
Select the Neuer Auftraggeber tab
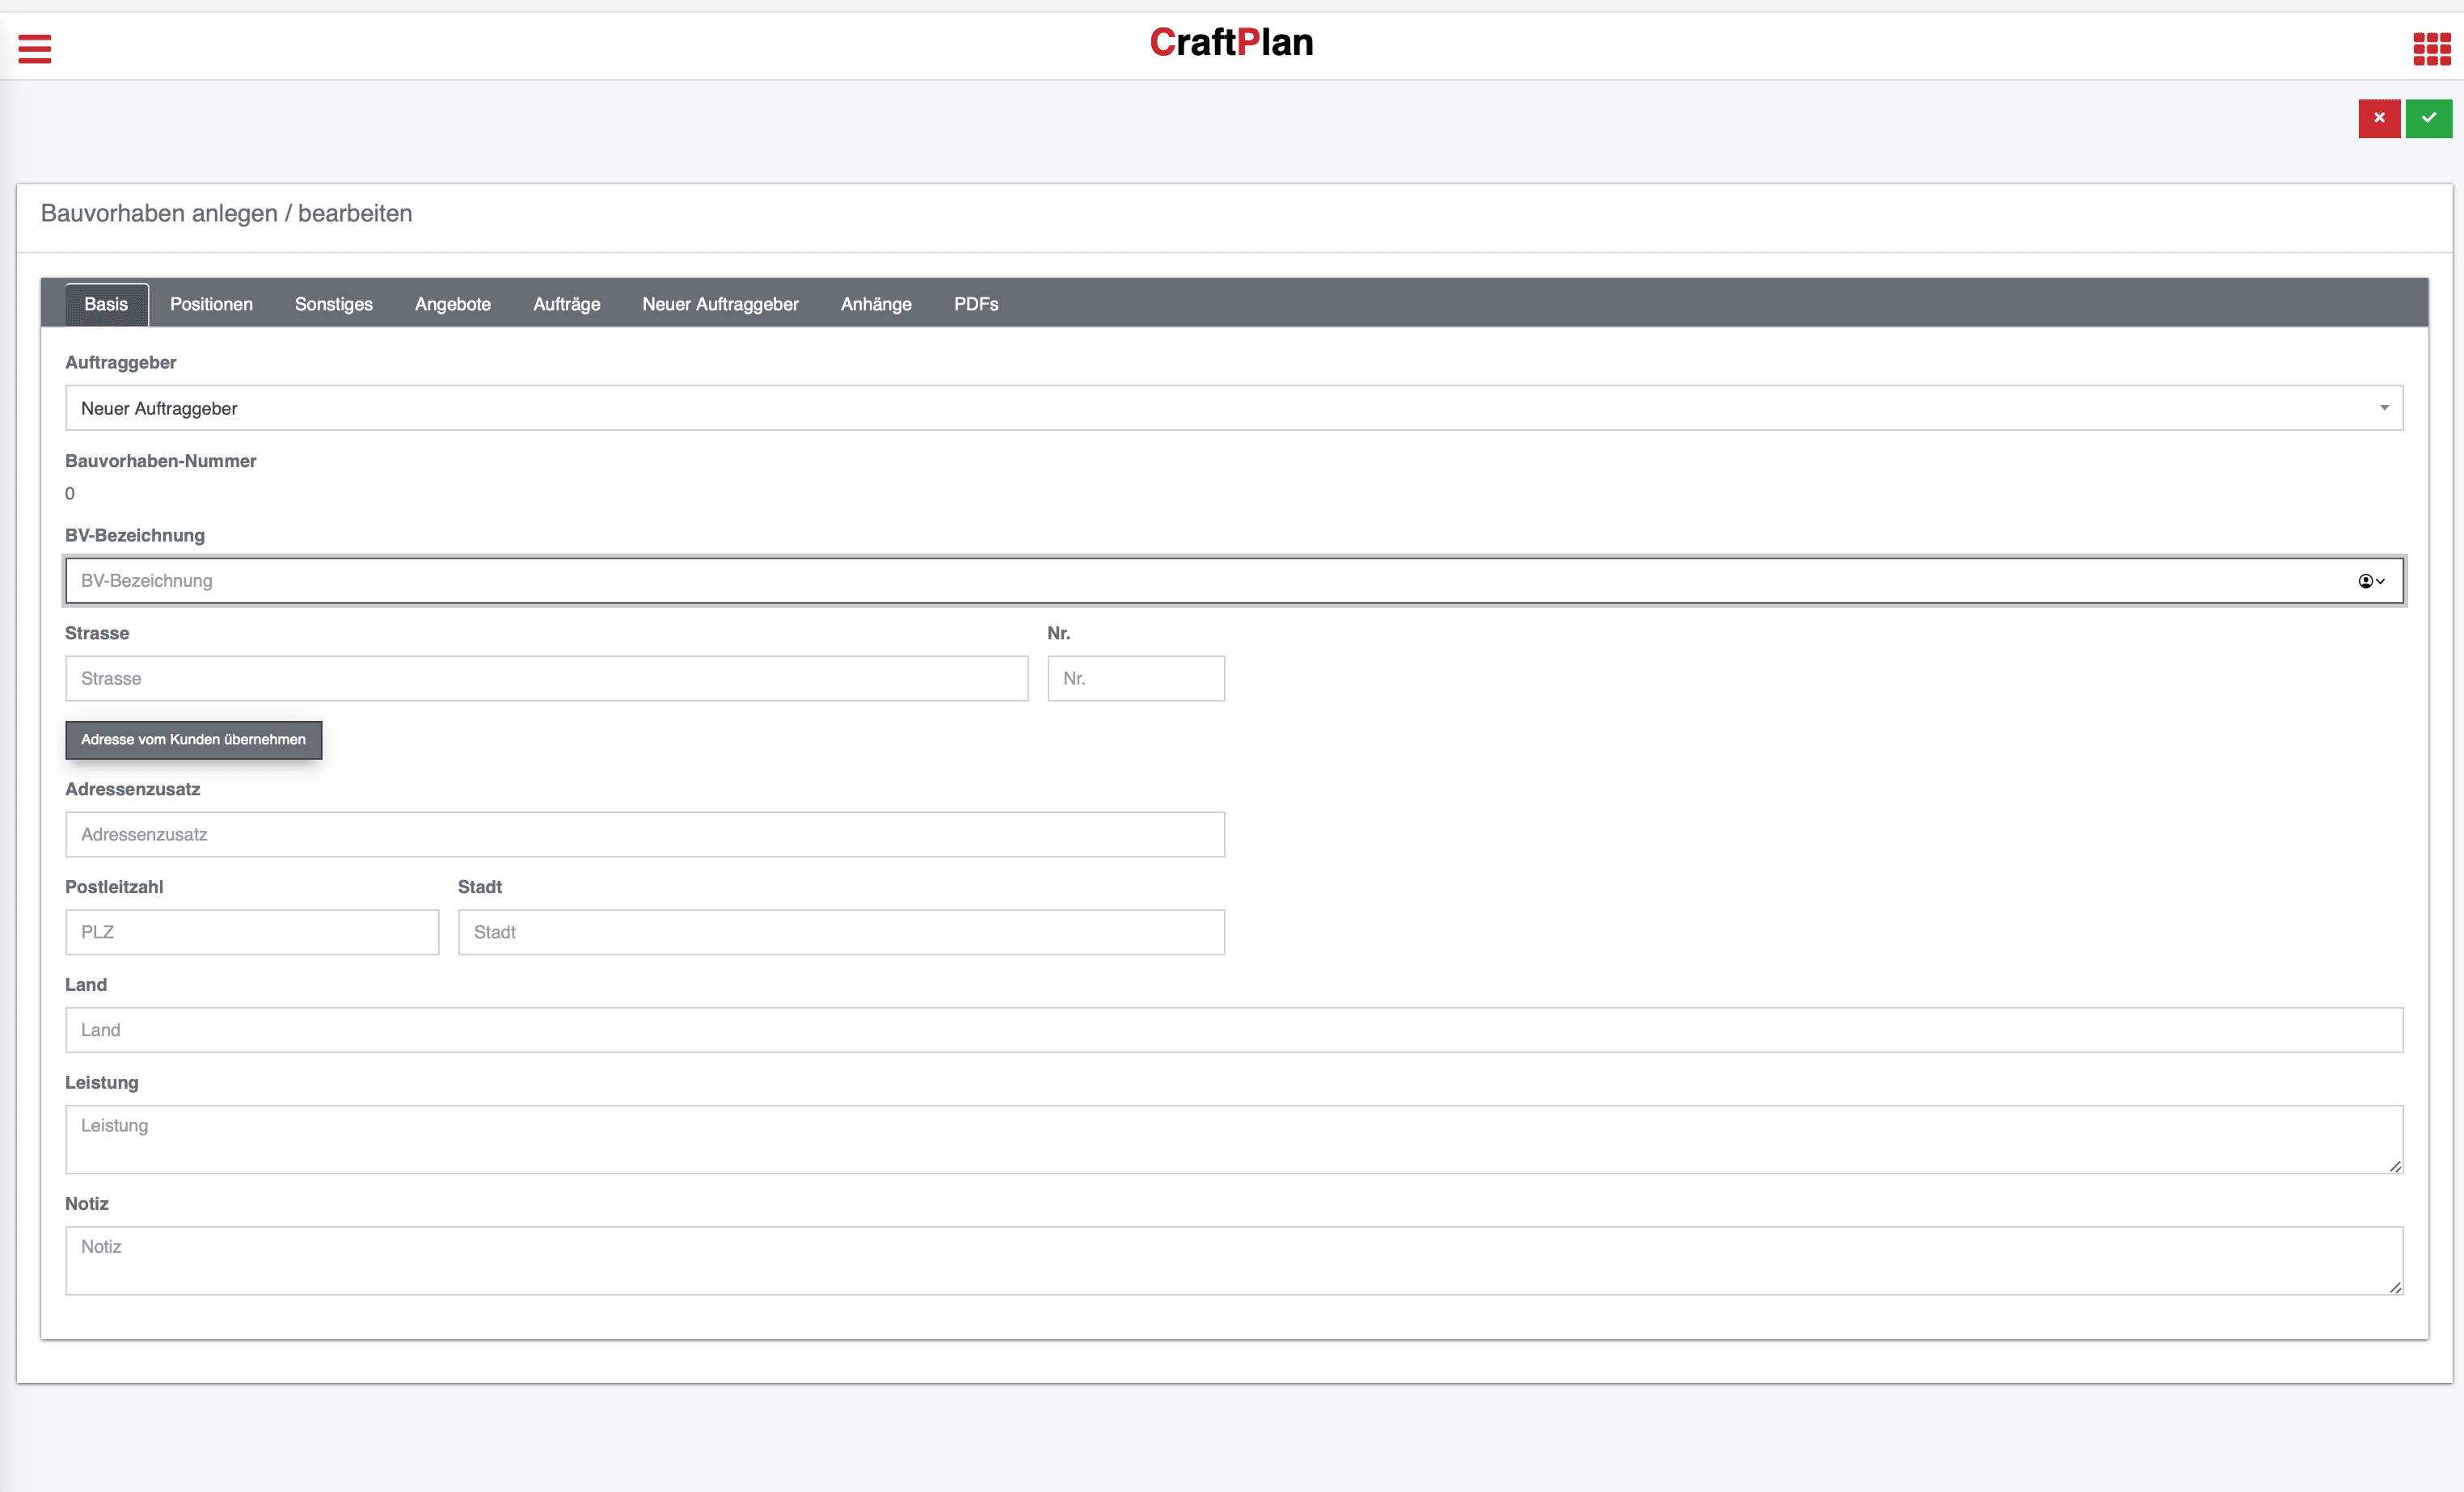coord(720,304)
